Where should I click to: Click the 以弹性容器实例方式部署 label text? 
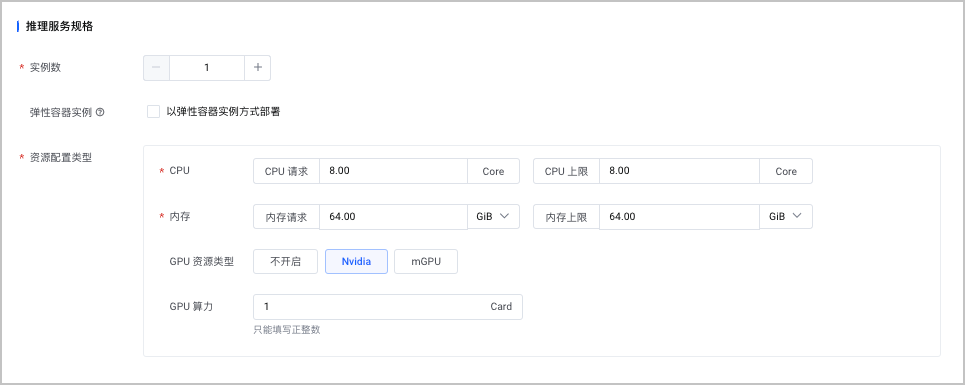[223, 112]
